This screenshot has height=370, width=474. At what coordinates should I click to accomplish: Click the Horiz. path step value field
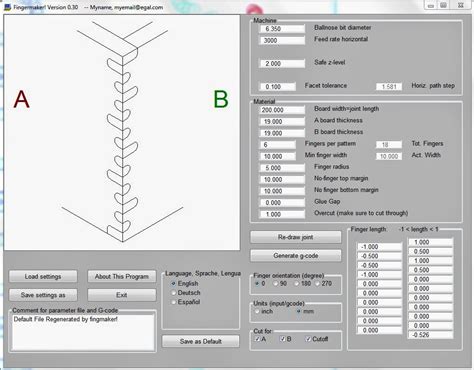389,87
